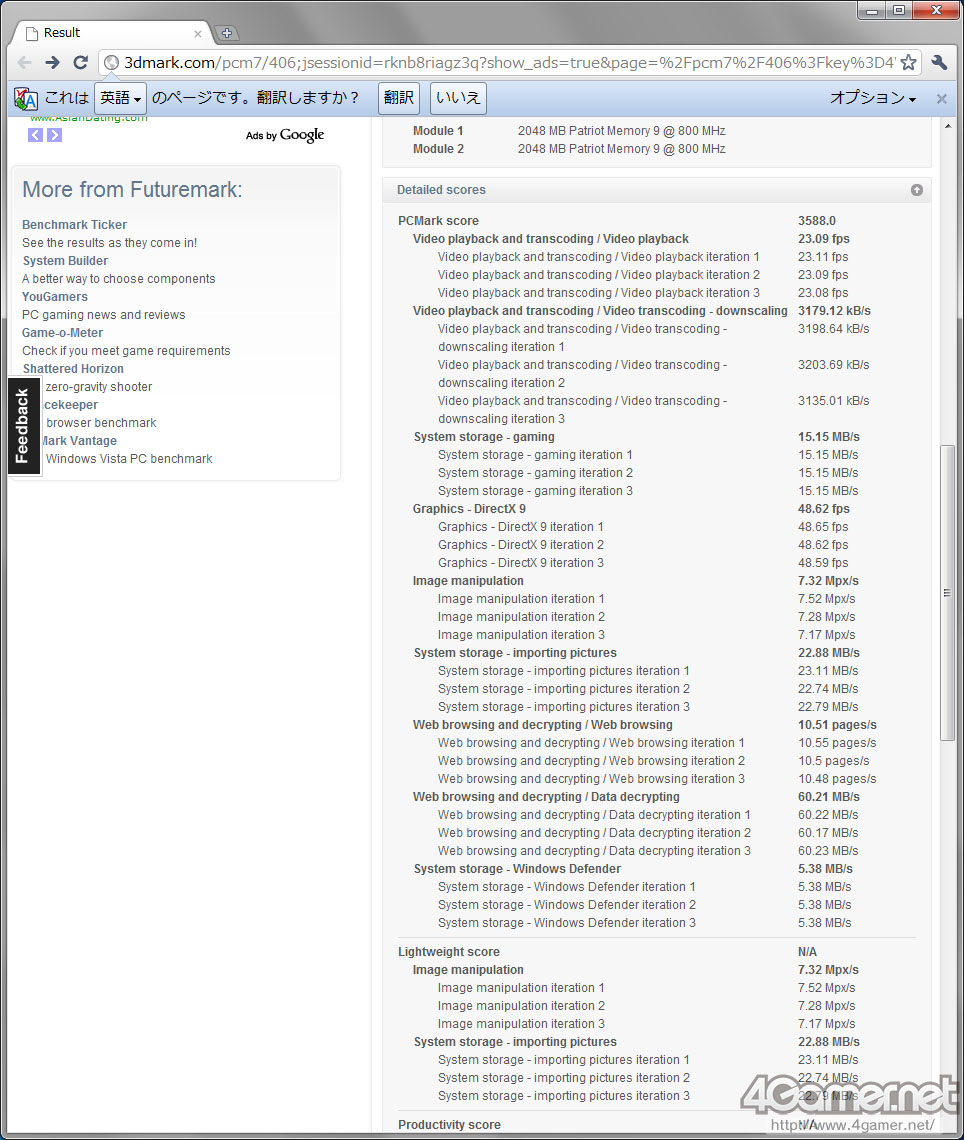Click '60.21 MB/s' decrypting score

click(828, 797)
